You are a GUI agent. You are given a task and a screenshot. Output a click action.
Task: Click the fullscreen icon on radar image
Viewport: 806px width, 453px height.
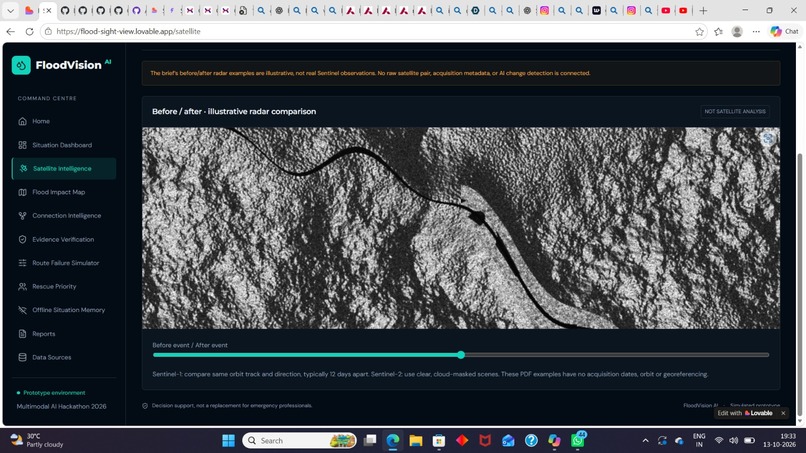(768, 138)
